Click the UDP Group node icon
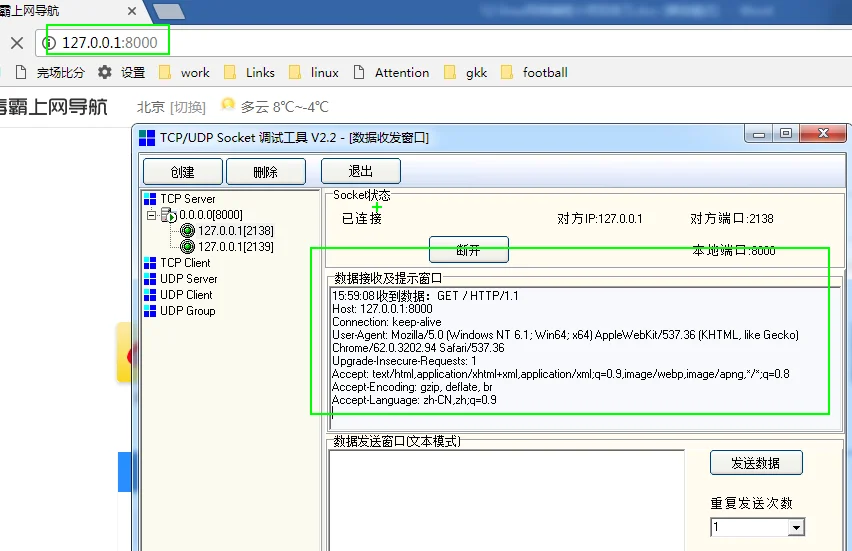The width and height of the screenshot is (852, 551). [x=150, y=311]
